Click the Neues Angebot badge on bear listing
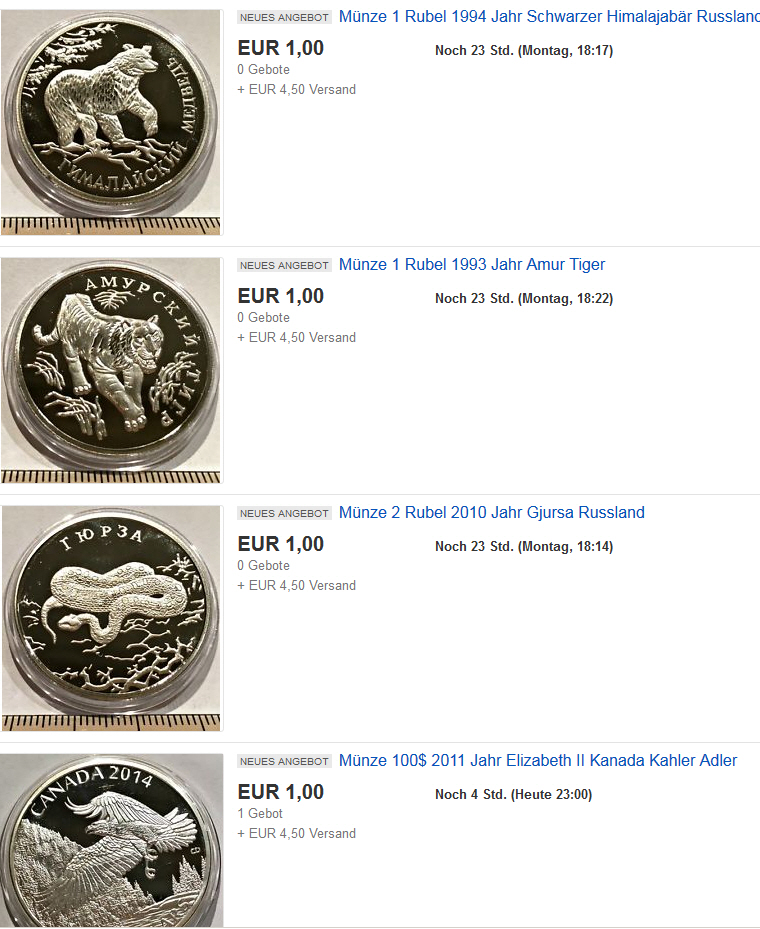Image resolution: width=760 pixels, height=929 pixels. 284,17
